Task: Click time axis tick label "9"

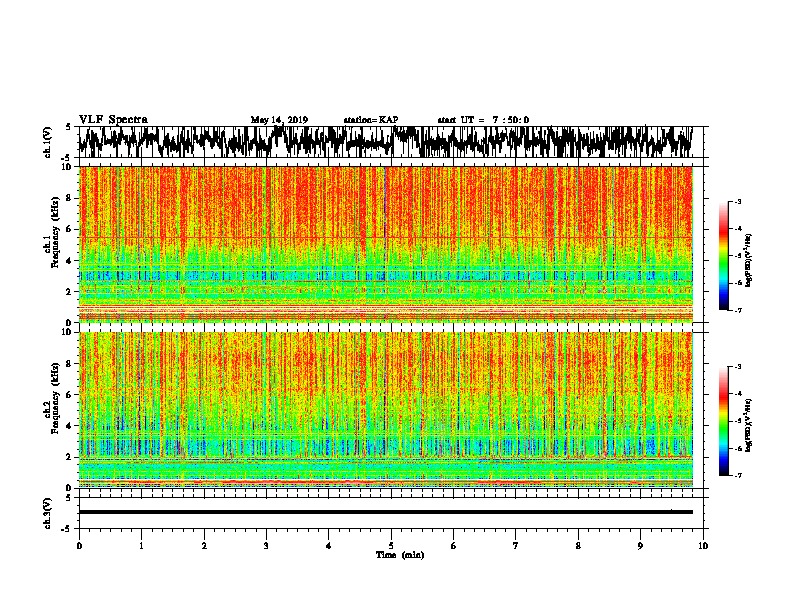Action: [x=640, y=546]
